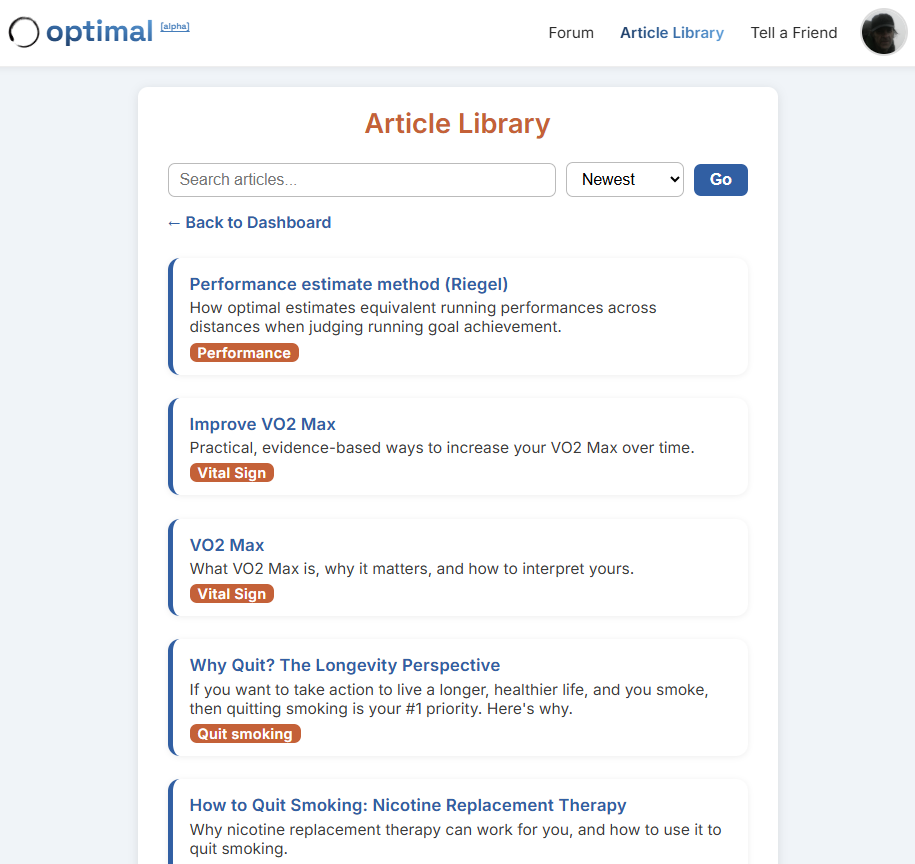Select the Vital Sign tag on Improve VO2 Max
This screenshot has height=864, width=915.
click(x=231, y=472)
